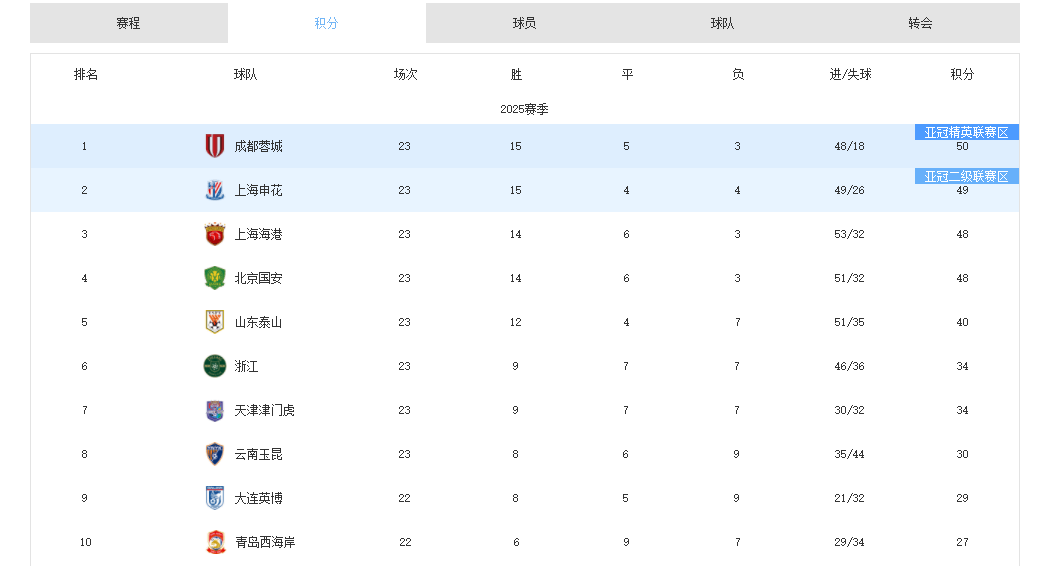Select the Shandong Taishan (山东泰山) team logo
Viewport: 1057px width, 566px height.
click(x=215, y=322)
